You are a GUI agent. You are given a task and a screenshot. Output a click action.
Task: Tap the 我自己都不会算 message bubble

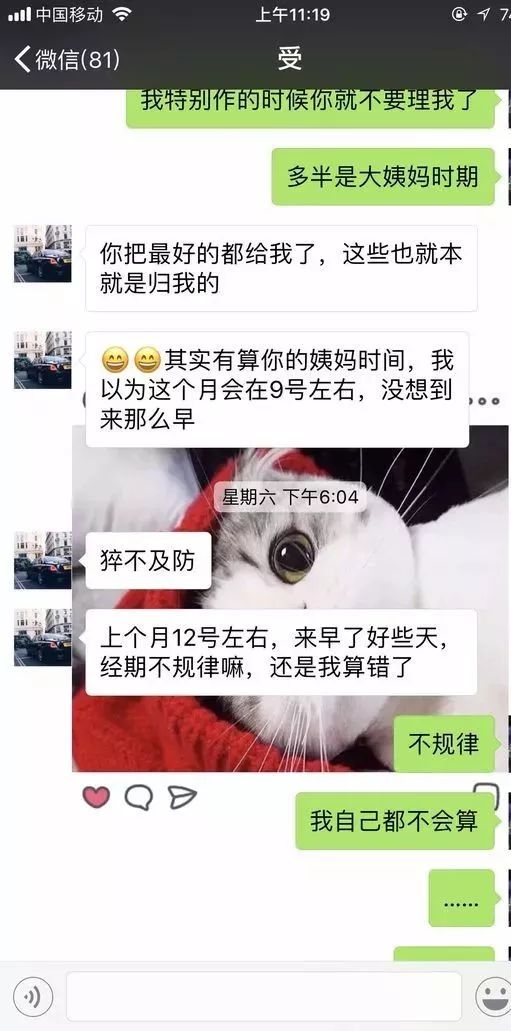click(395, 821)
